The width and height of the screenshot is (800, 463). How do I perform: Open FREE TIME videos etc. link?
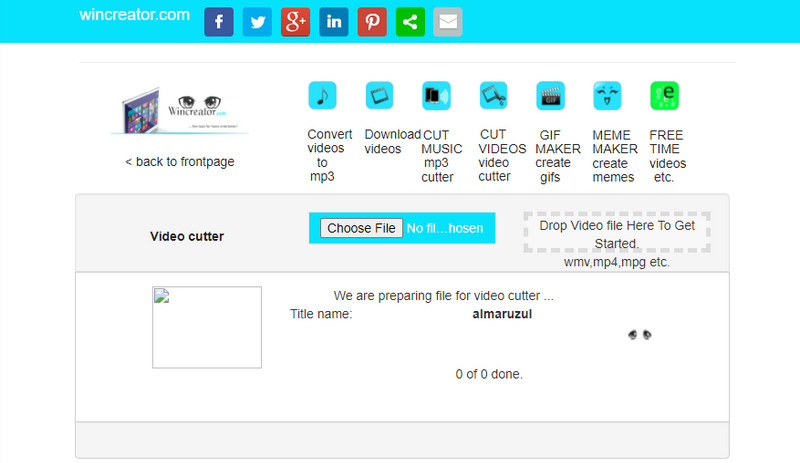coord(667,156)
